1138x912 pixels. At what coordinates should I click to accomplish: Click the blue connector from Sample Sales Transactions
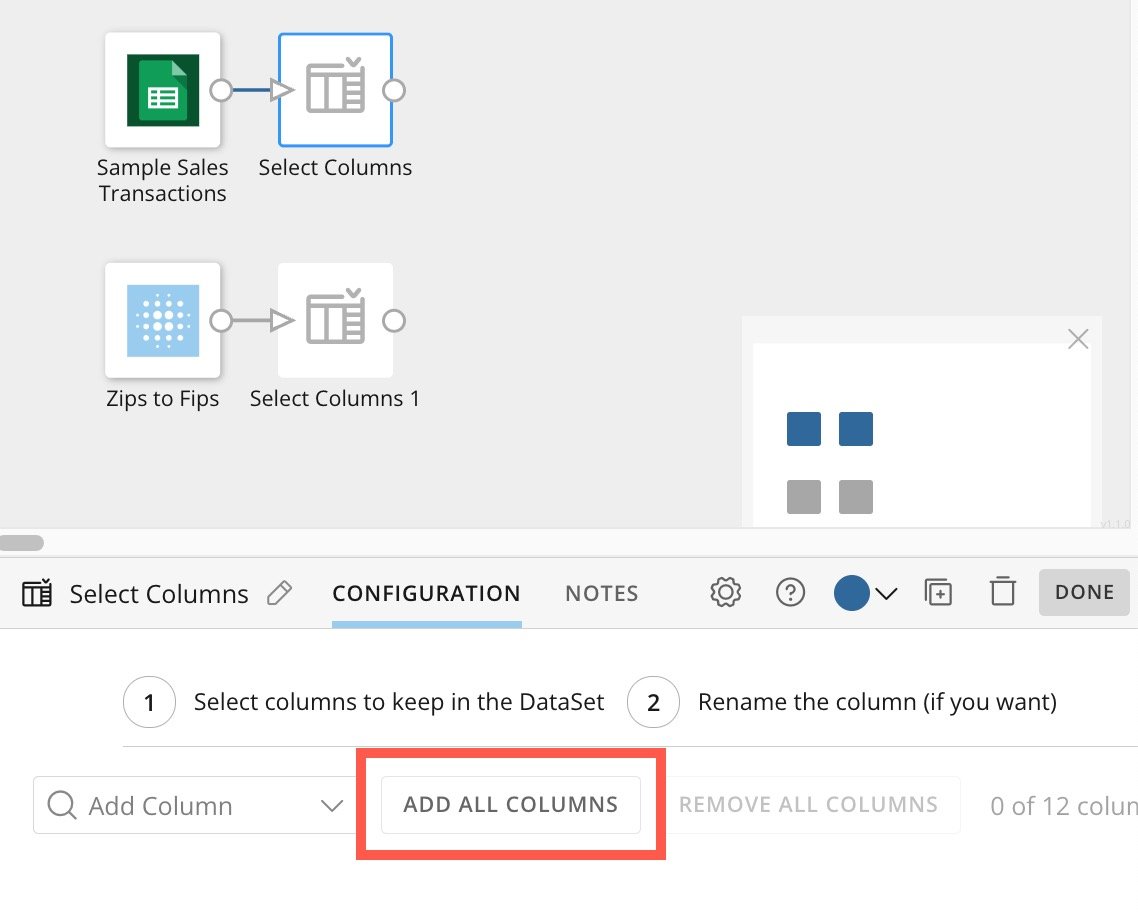(263, 90)
